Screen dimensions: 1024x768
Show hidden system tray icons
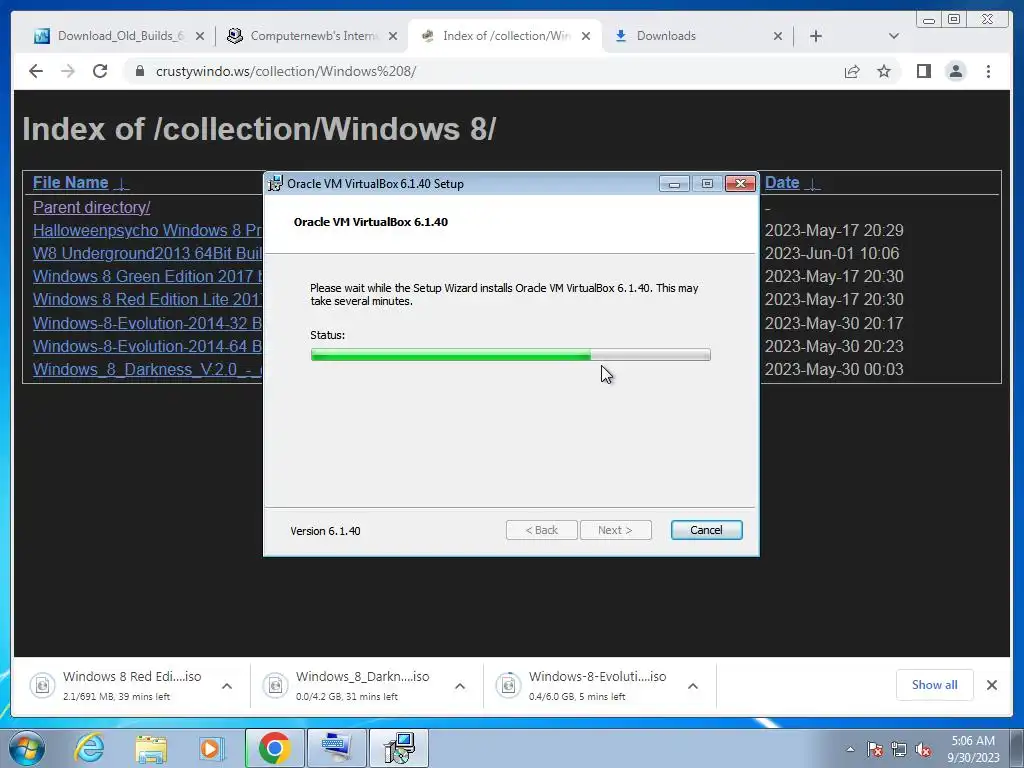coord(850,749)
